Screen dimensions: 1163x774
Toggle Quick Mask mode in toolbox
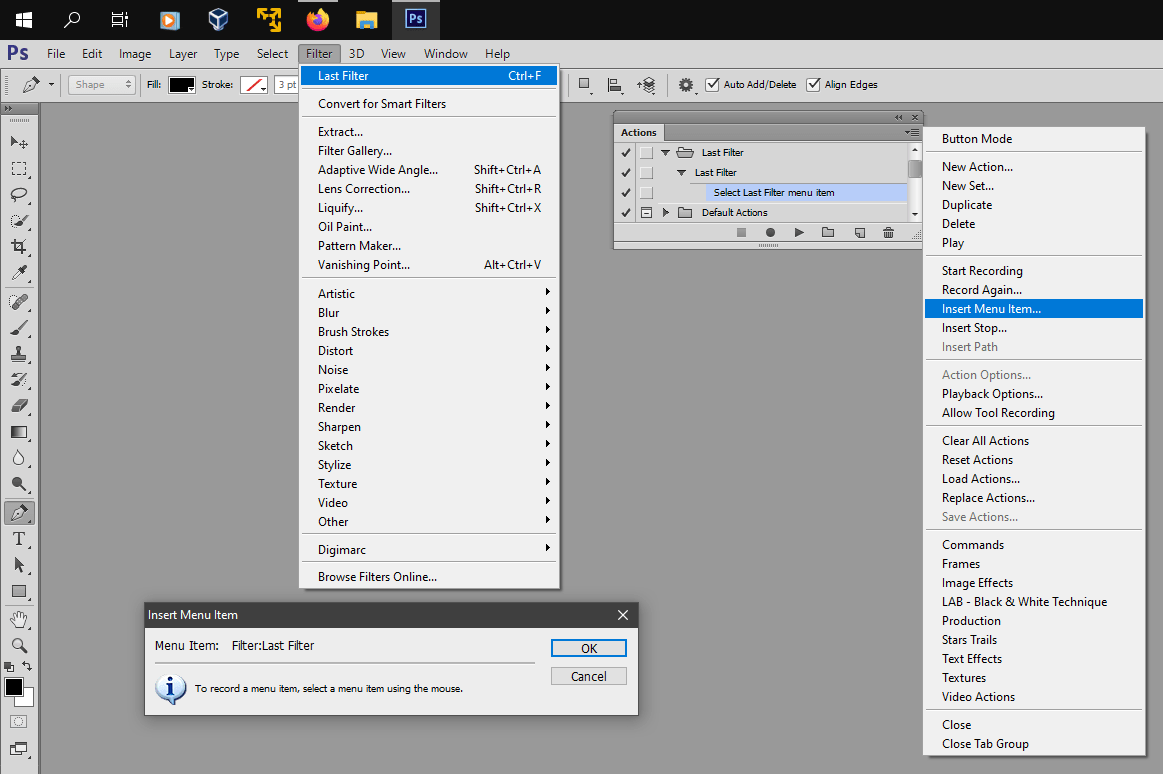tap(19, 721)
